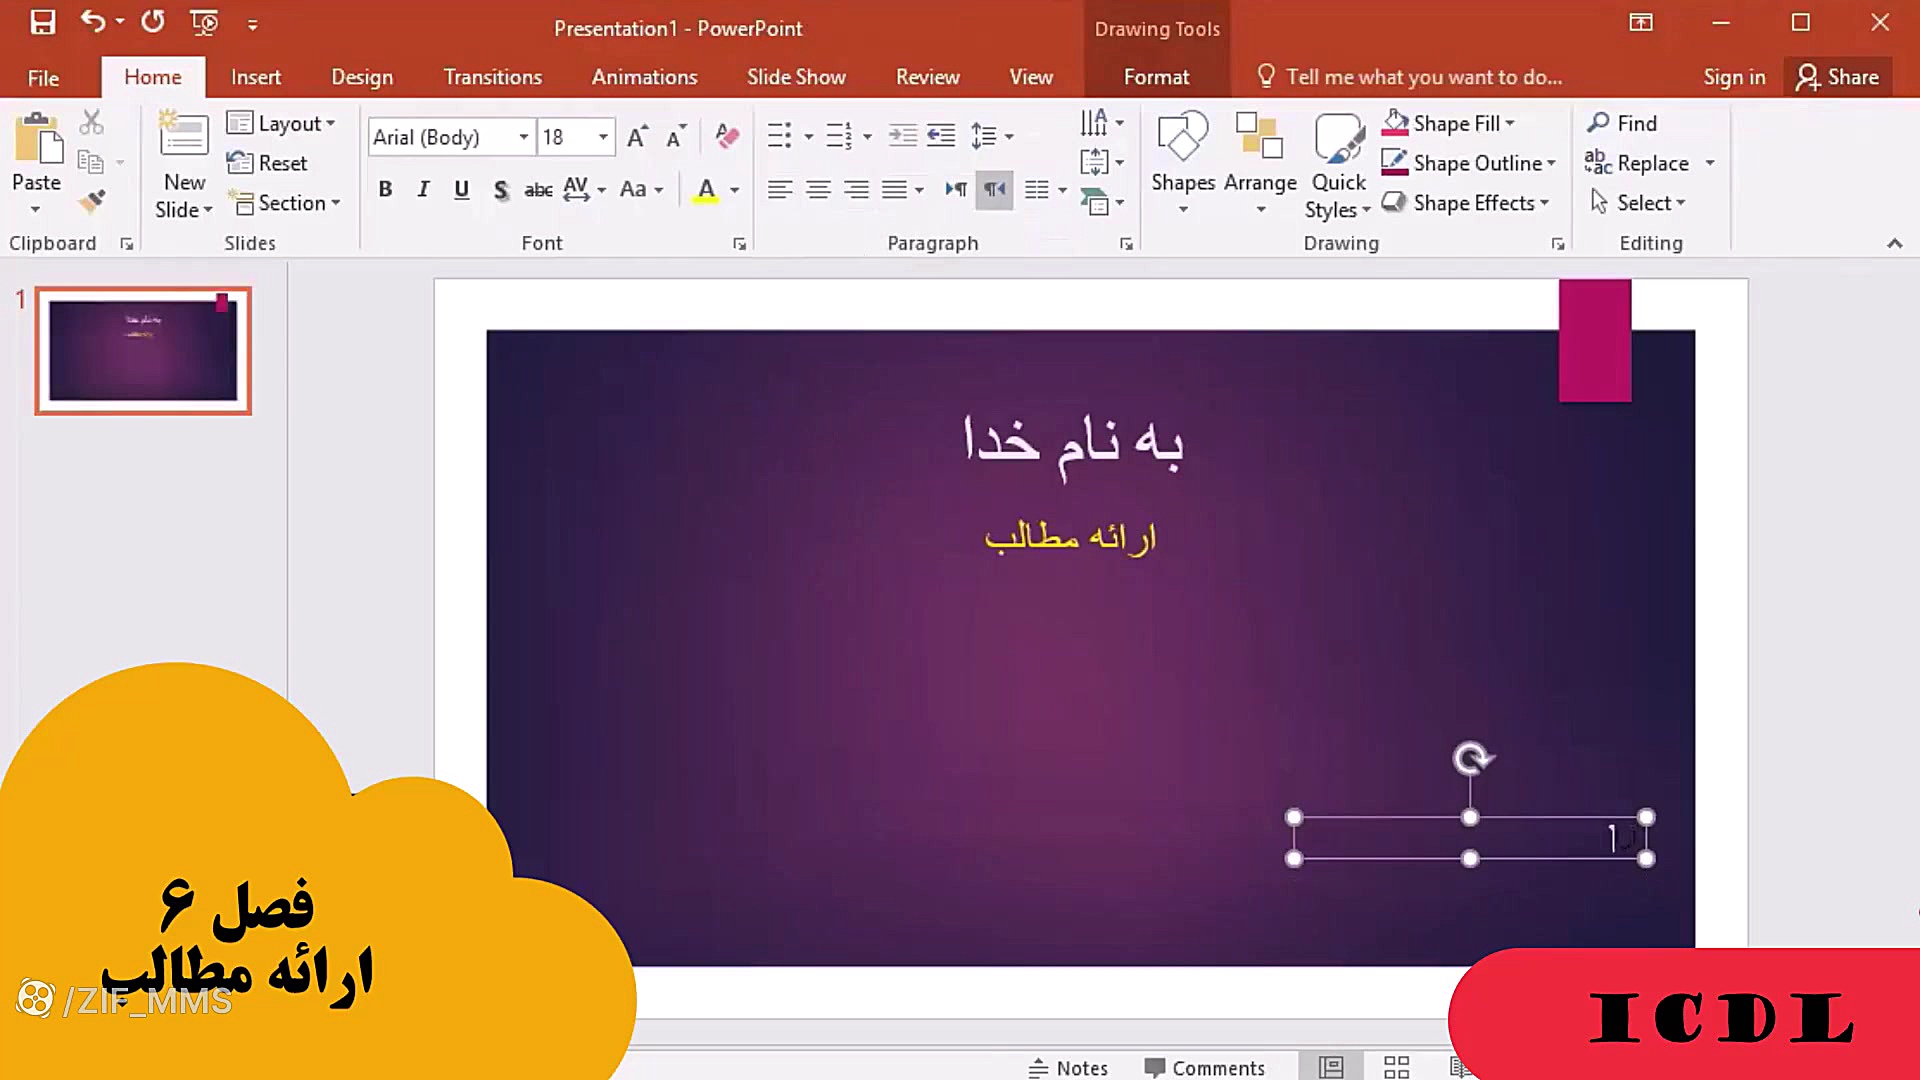
Task: Expand the Layout dropdown
Action: click(281, 123)
